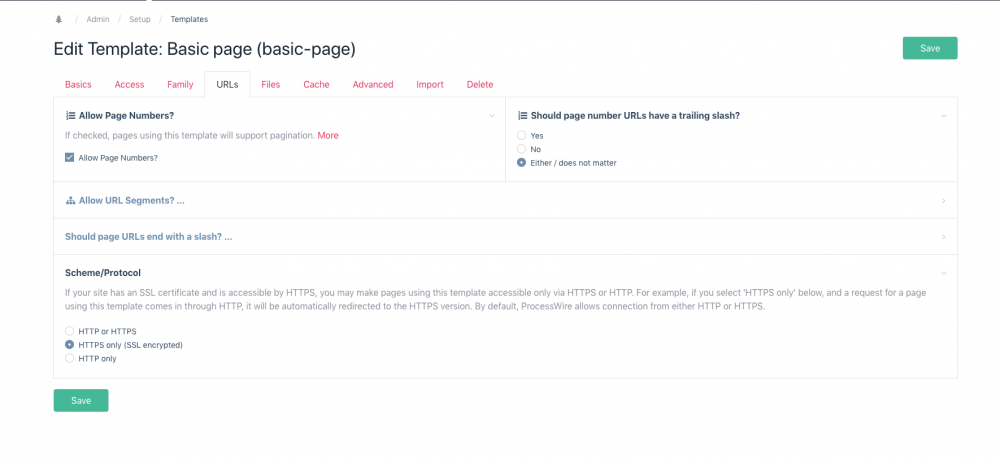1000x457 pixels.
Task: Select No for page number trailing slash
Action: (x=521, y=149)
